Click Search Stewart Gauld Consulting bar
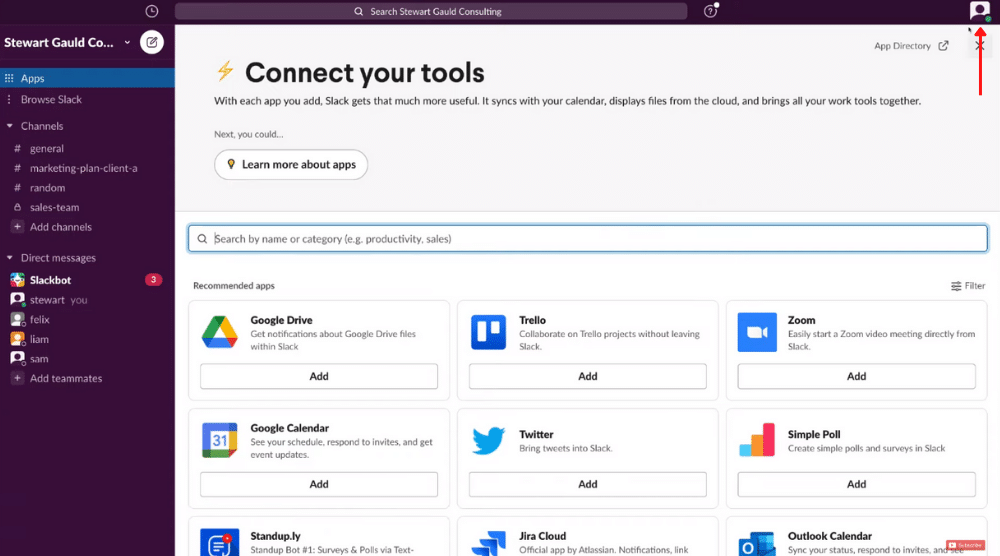 [431, 11]
